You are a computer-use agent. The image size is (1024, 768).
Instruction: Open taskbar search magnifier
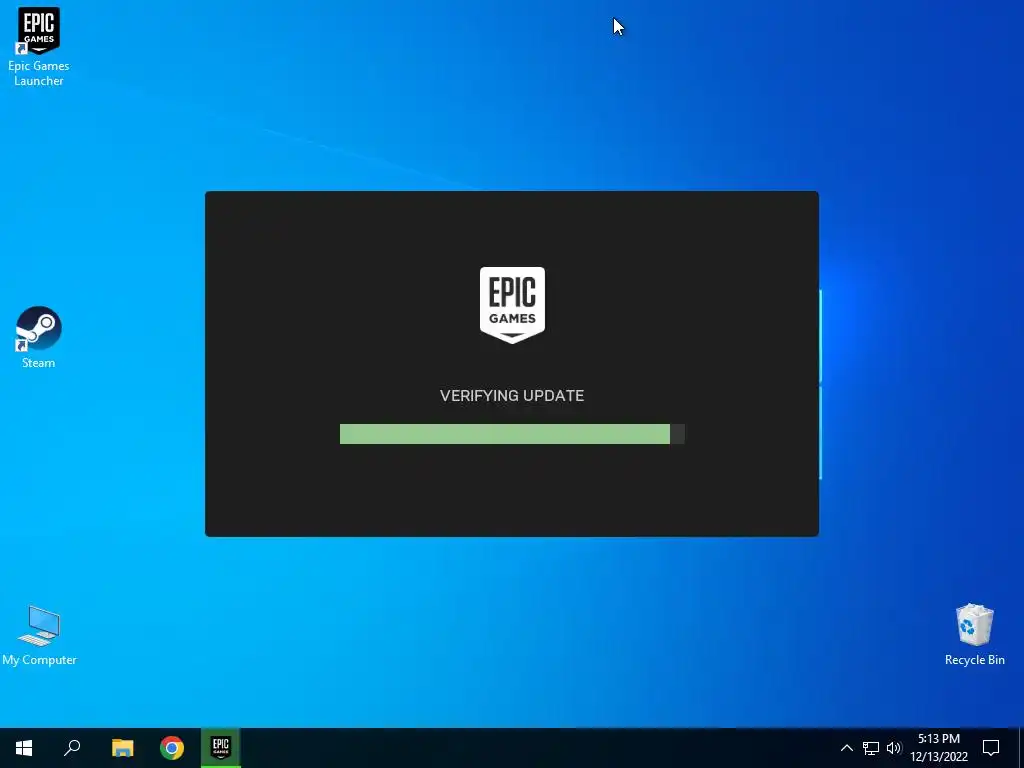coord(72,748)
